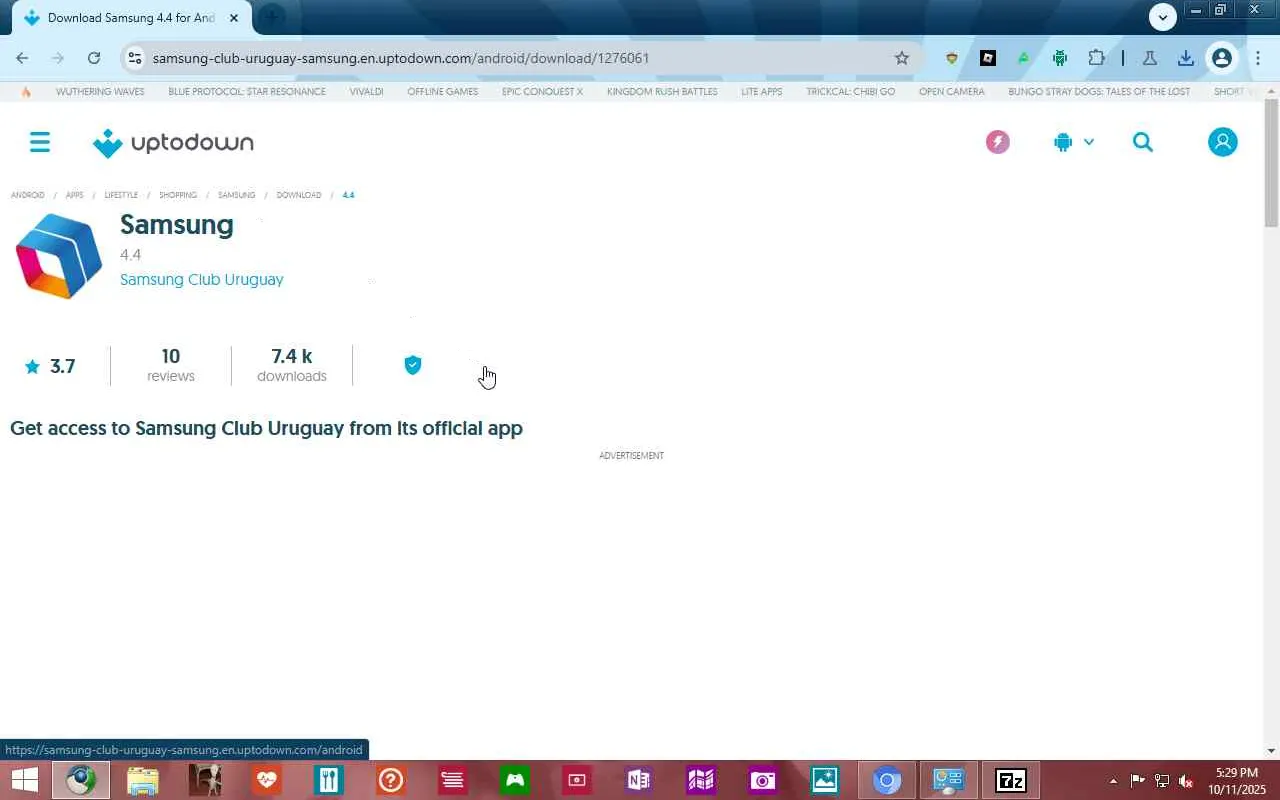The image size is (1280, 800).
Task: Open the Chrome three-dot menu
Action: click(1258, 58)
